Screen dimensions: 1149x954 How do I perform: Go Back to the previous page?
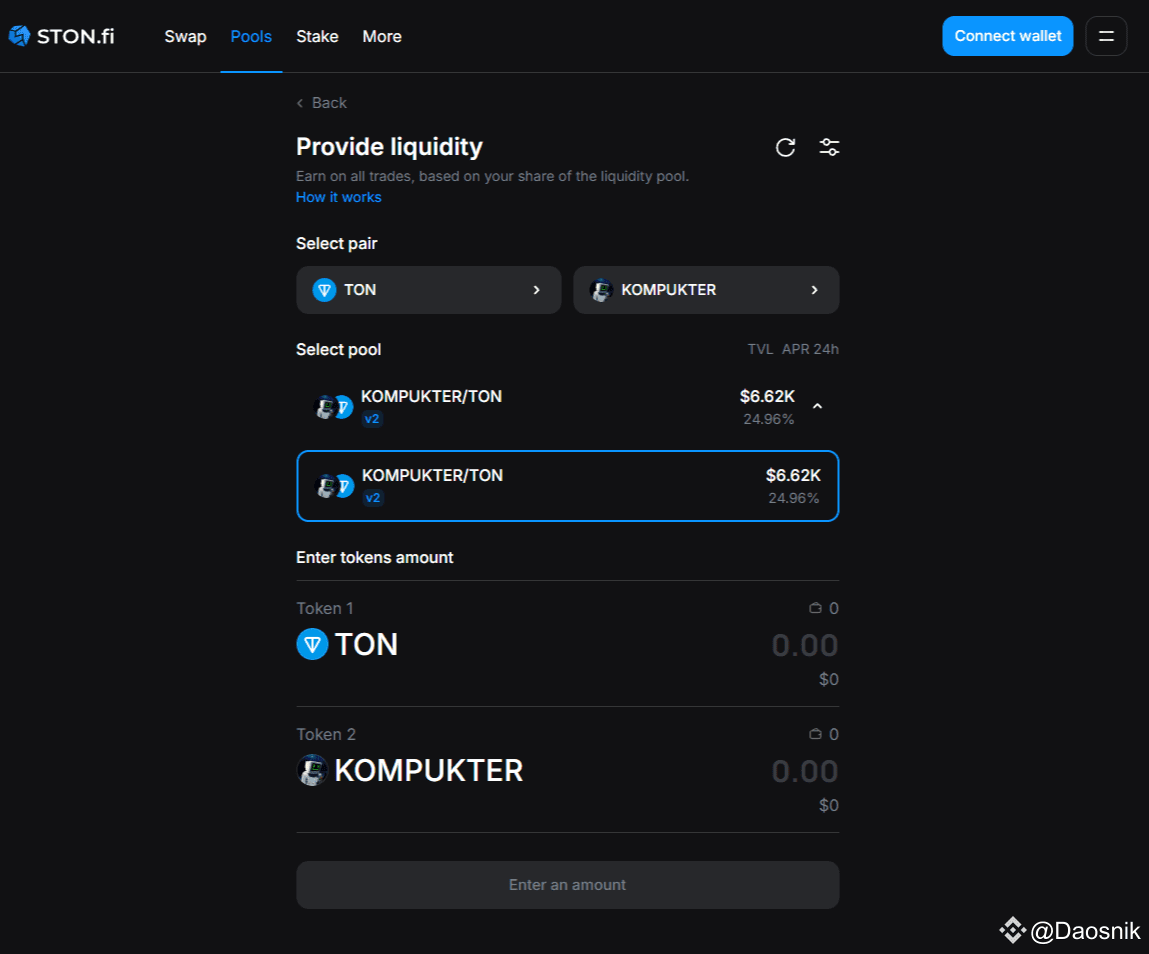click(322, 103)
